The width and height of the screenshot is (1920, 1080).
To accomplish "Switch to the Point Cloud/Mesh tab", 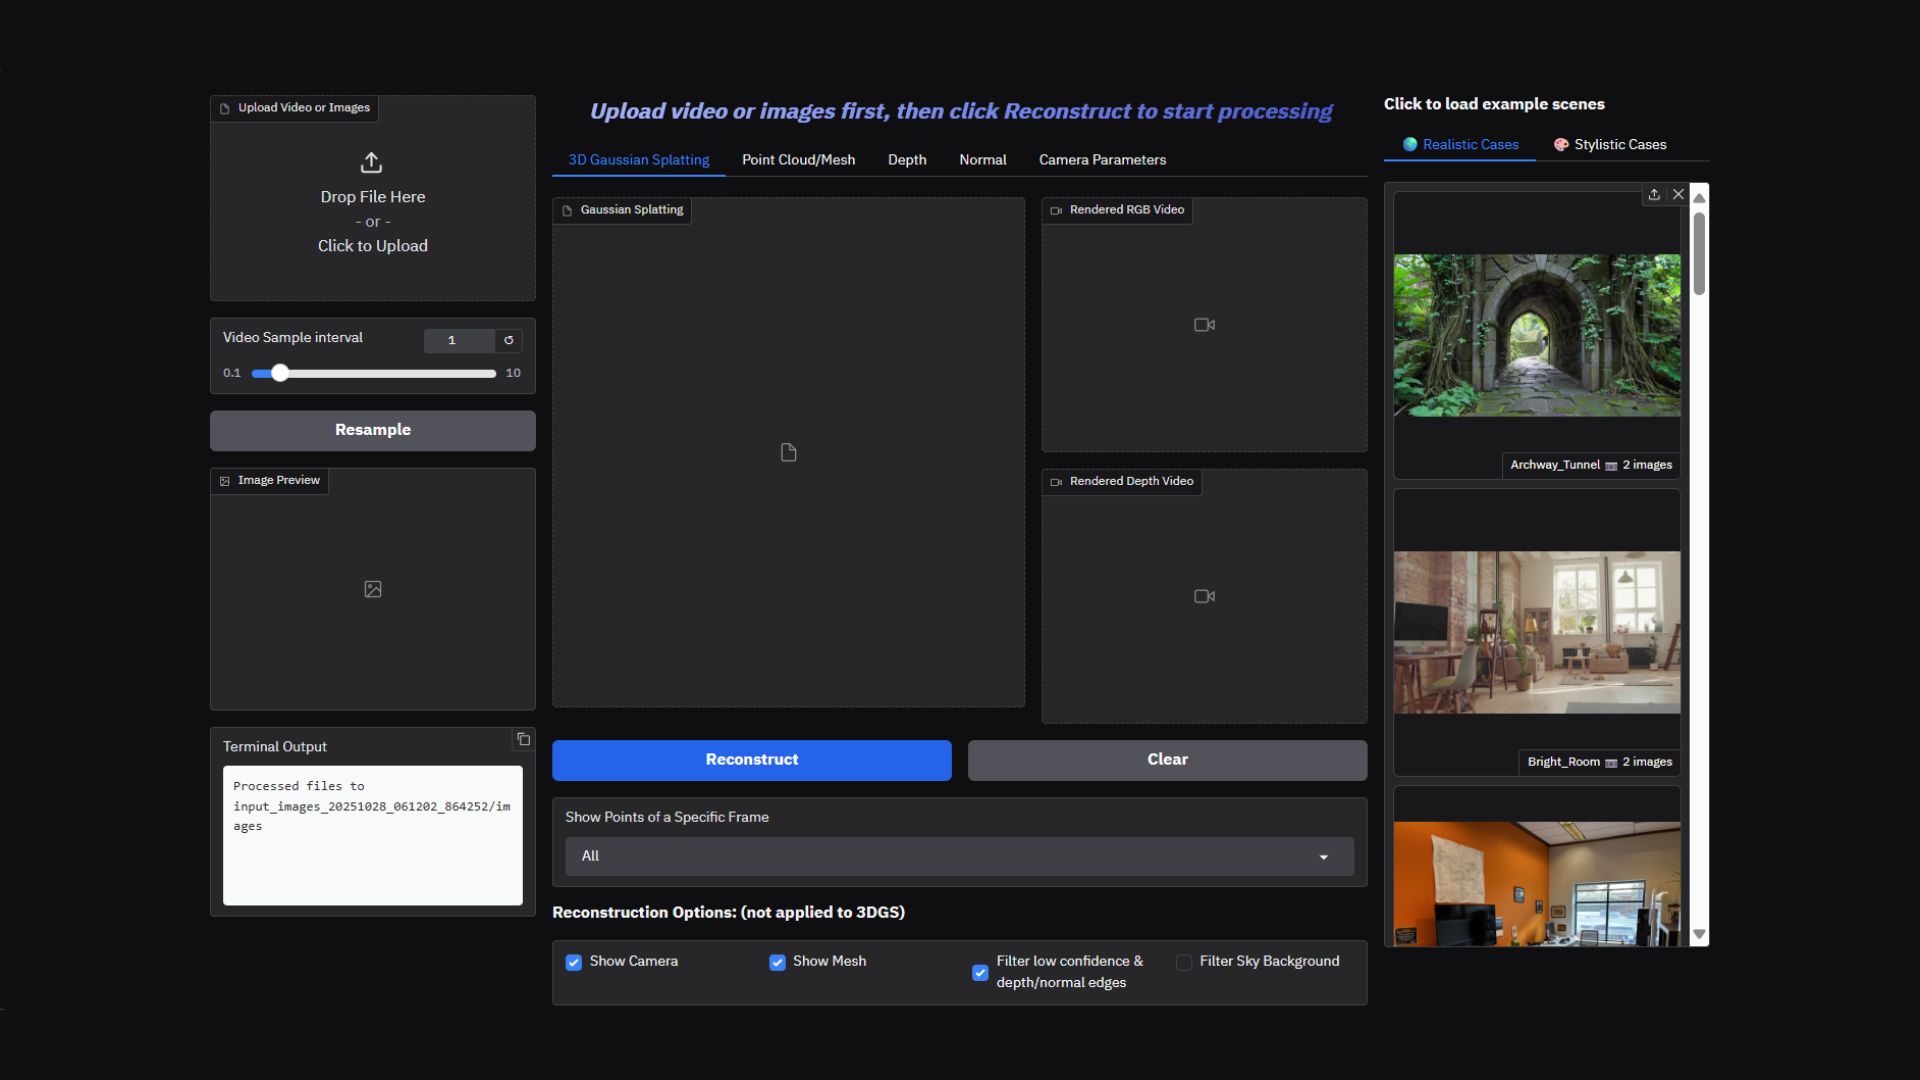I will tap(798, 160).
